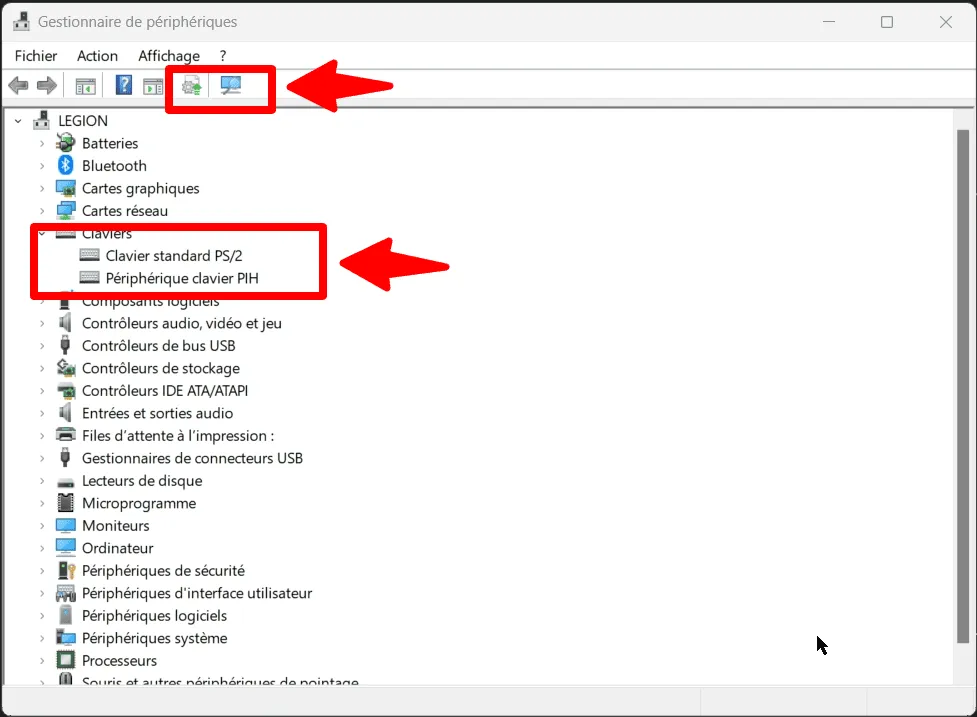This screenshot has width=977, height=717.
Task: Toggle the console tree pane icon
Action: tap(85, 86)
